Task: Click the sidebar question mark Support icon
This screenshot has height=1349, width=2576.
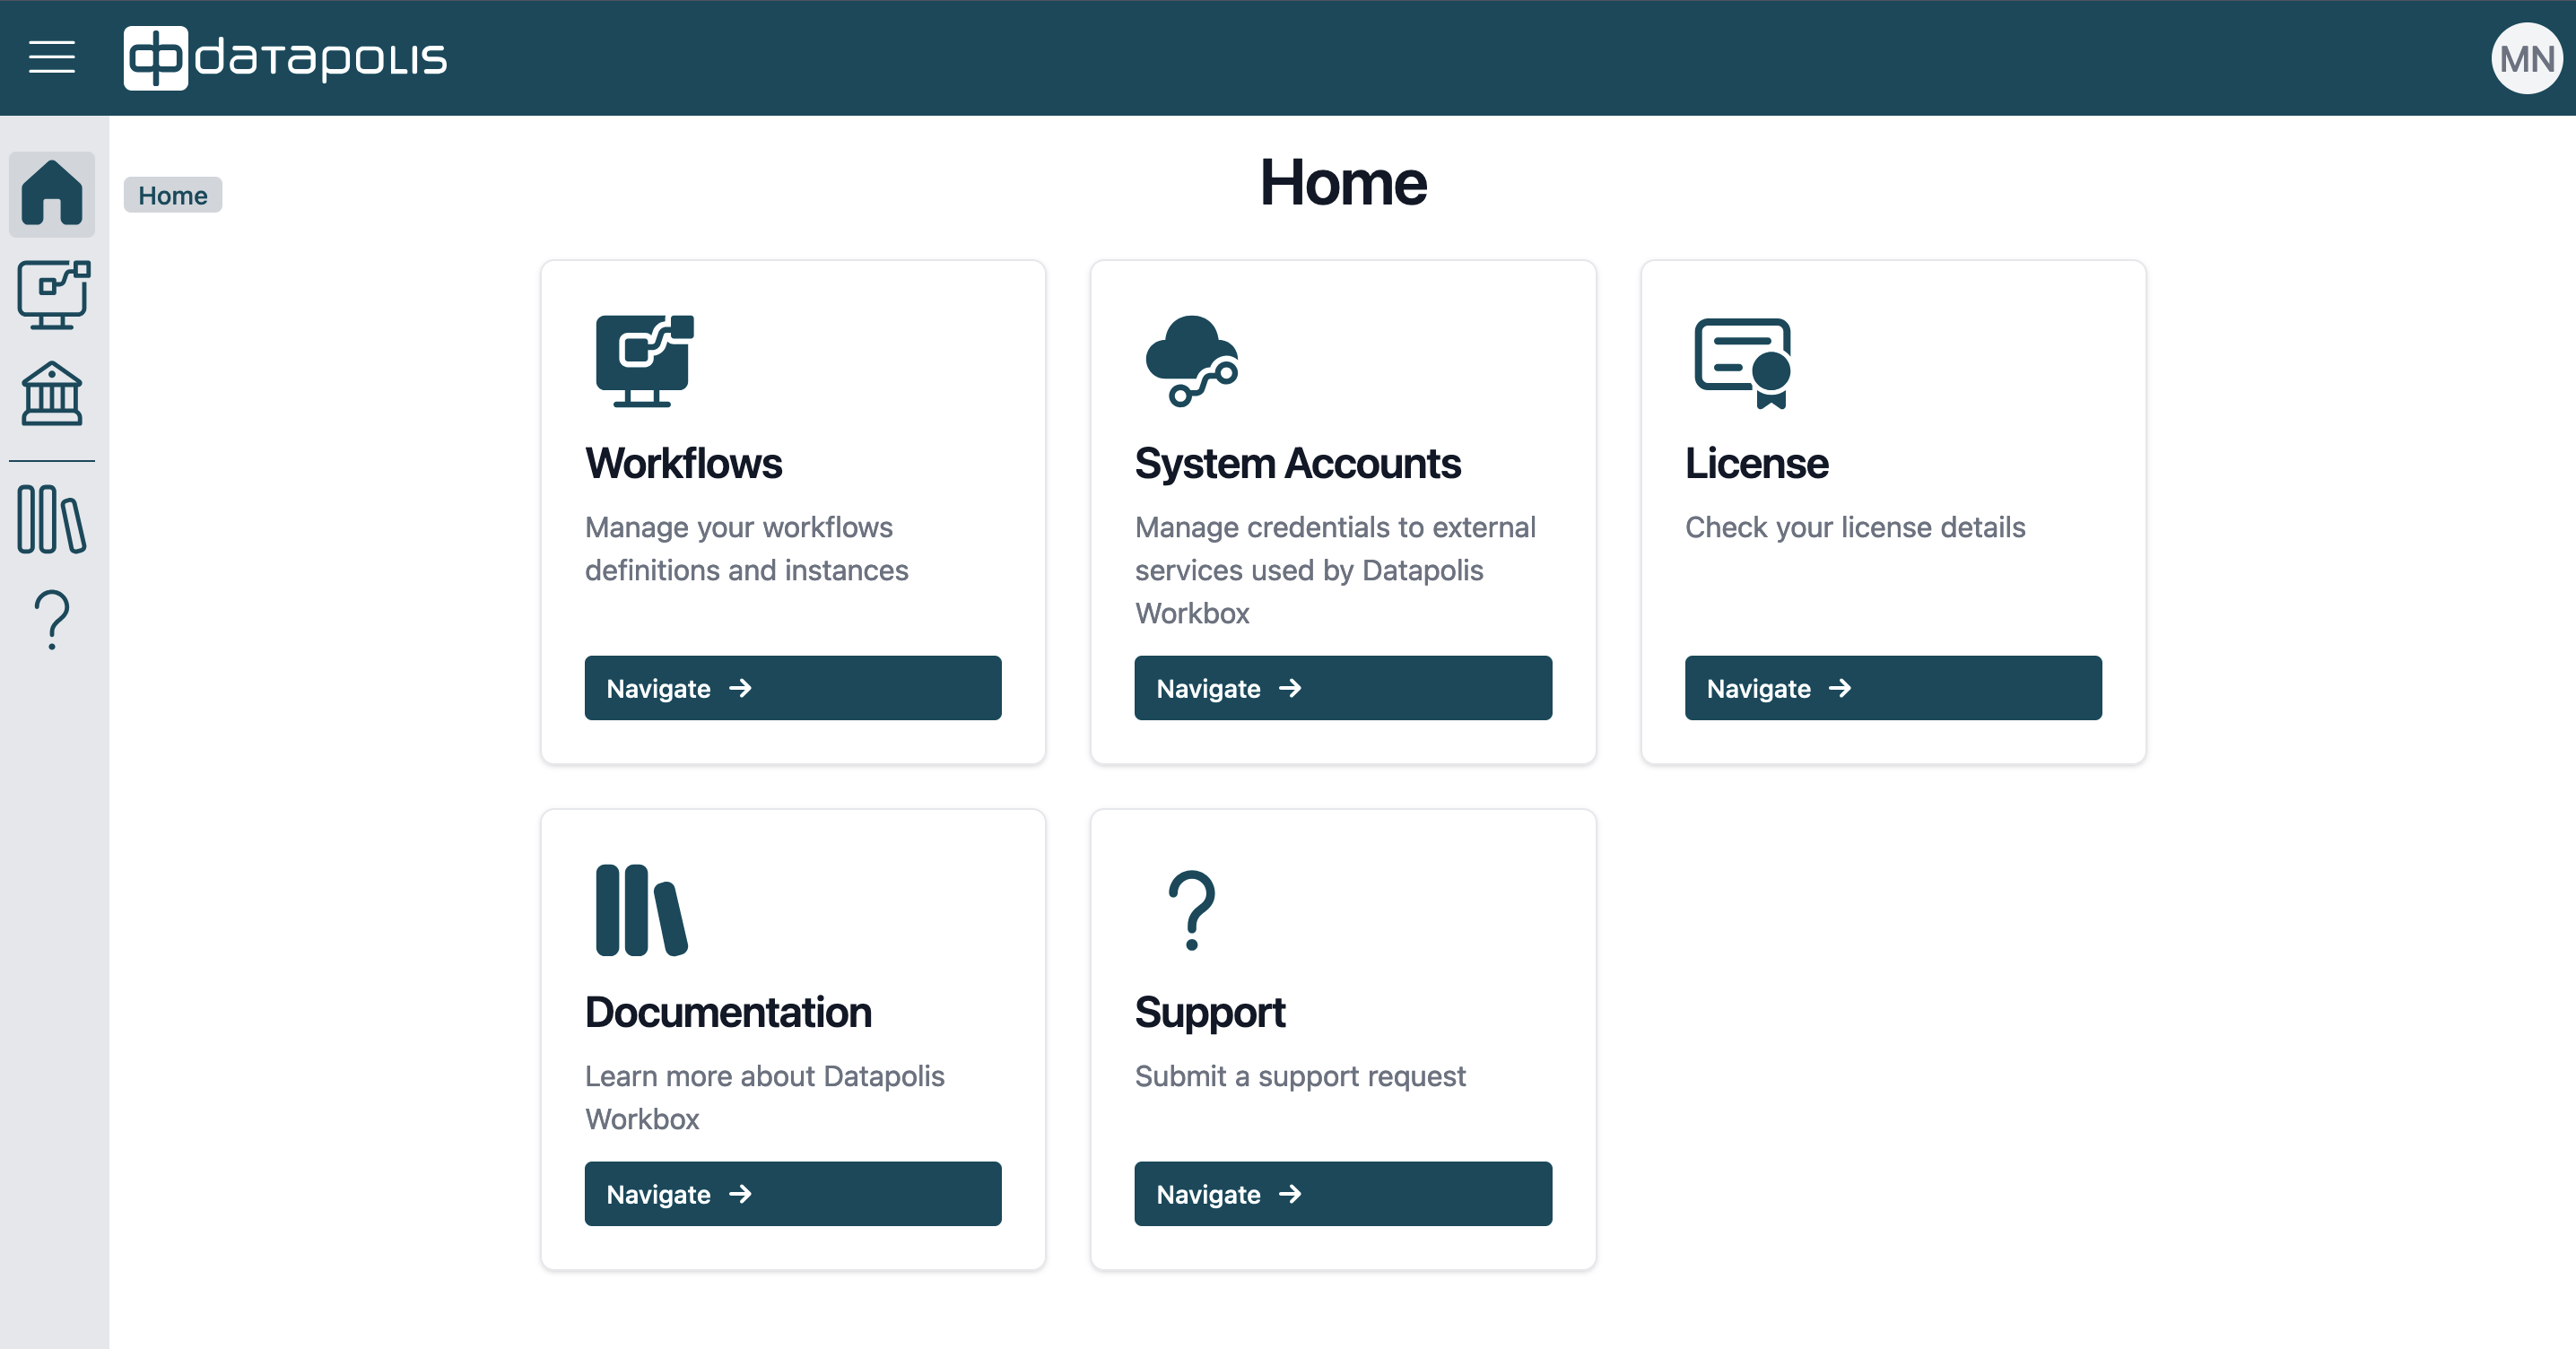Action: [52, 620]
